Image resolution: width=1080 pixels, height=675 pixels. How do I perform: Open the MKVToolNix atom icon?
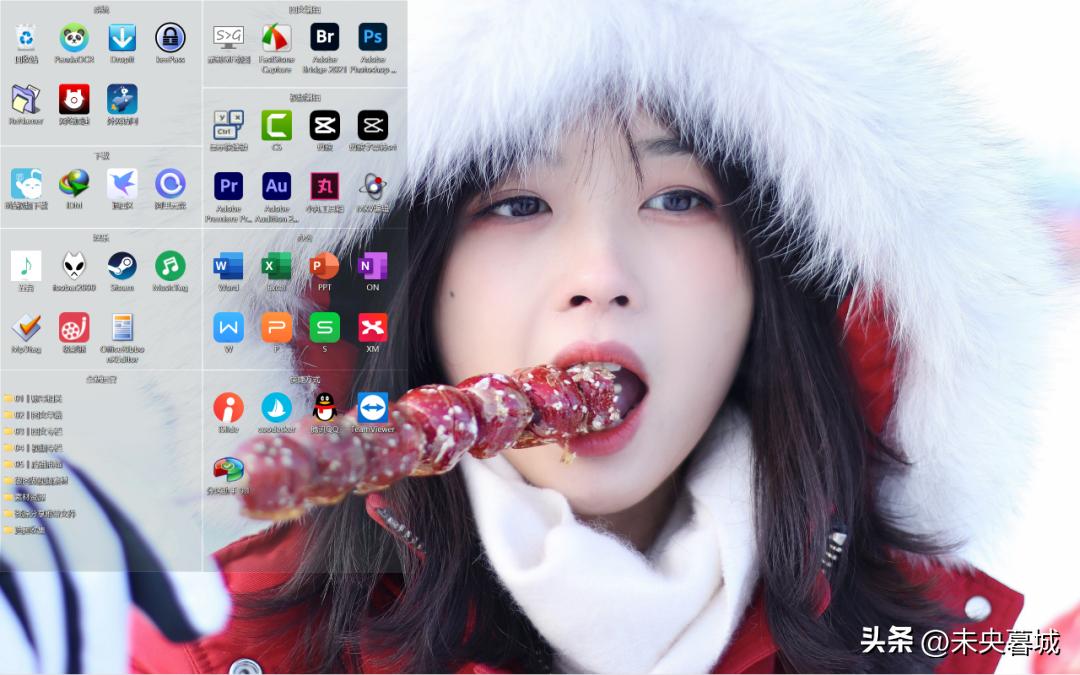[x=373, y=186]
